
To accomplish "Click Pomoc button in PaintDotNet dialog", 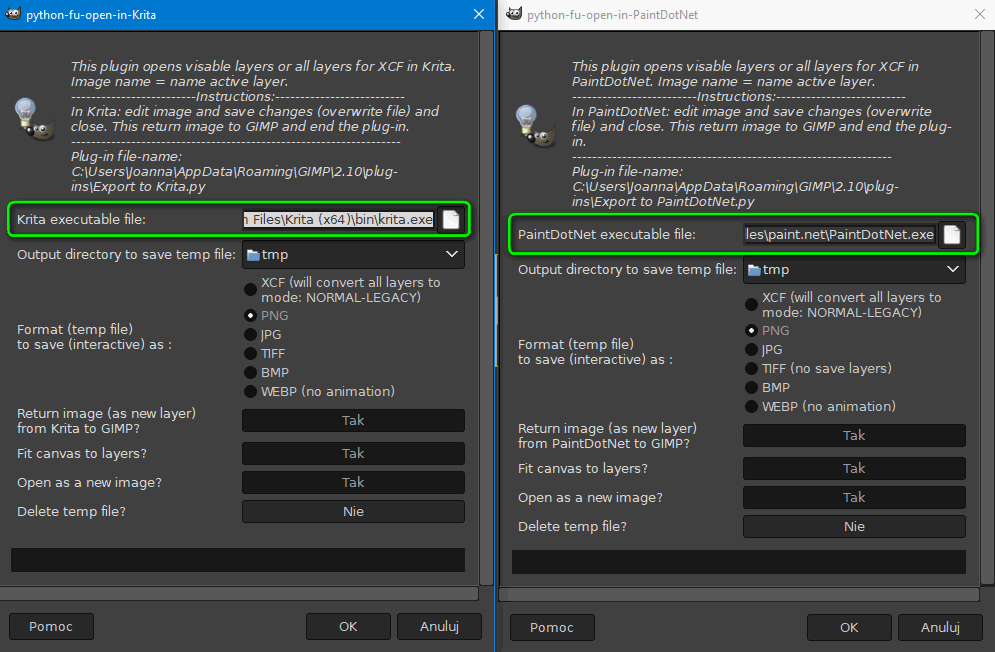I will coord(552,628).
